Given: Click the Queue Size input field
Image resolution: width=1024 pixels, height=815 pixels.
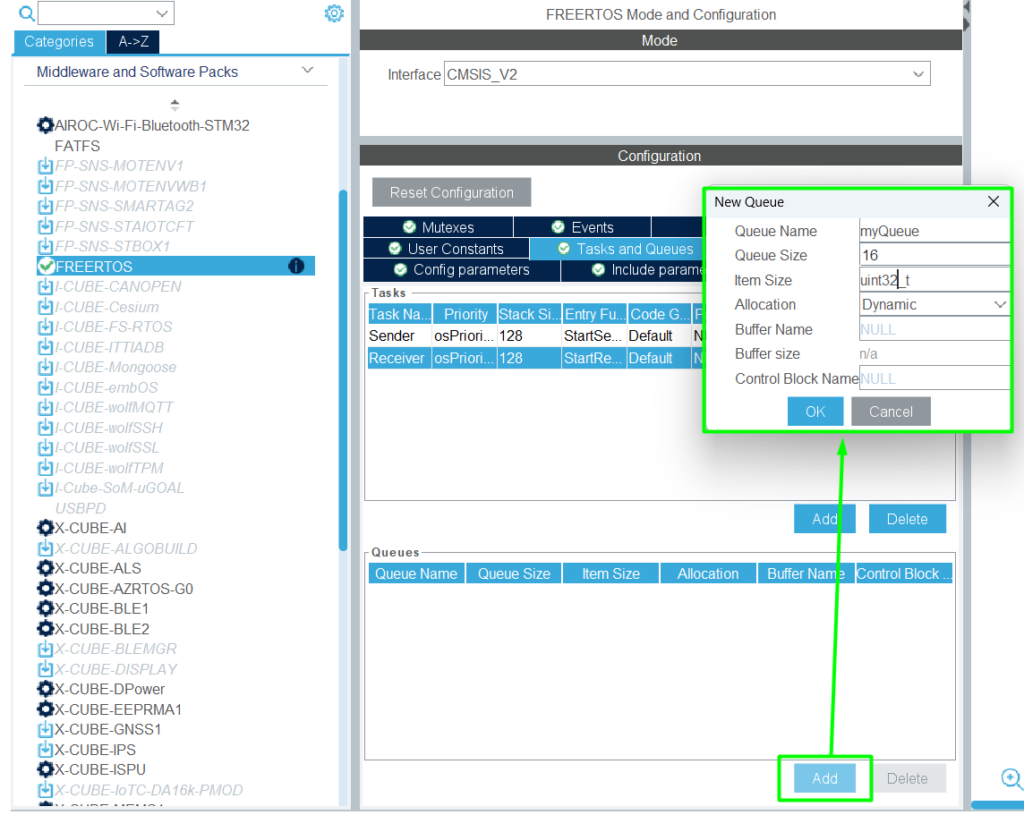Looking at the screenshot, I should [934, 255].
